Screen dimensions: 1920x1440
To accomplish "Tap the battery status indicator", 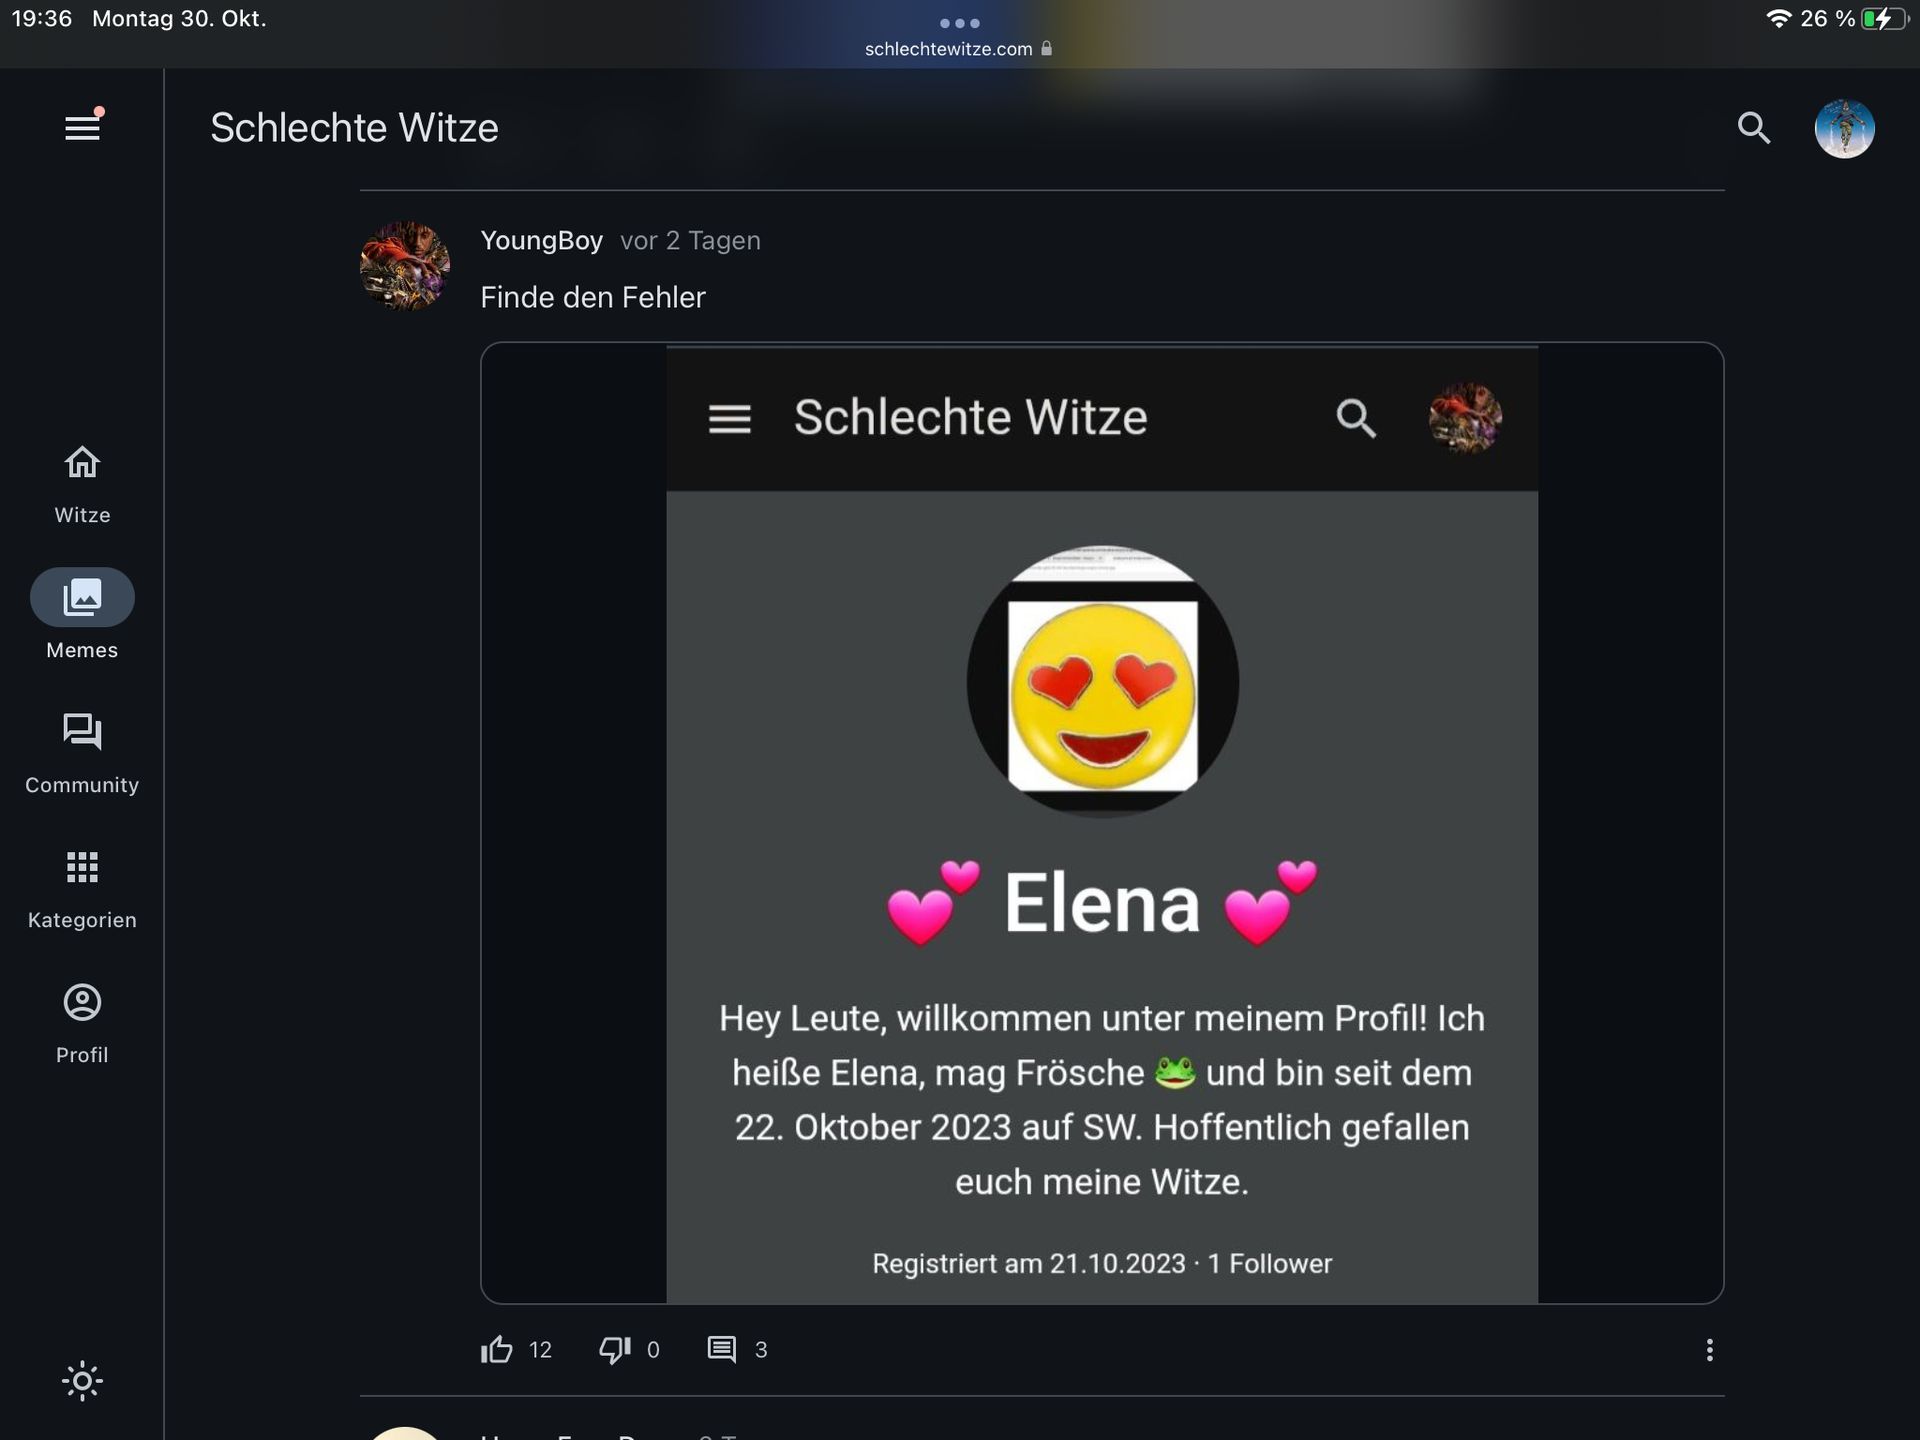I will [x=1883, y=19].
